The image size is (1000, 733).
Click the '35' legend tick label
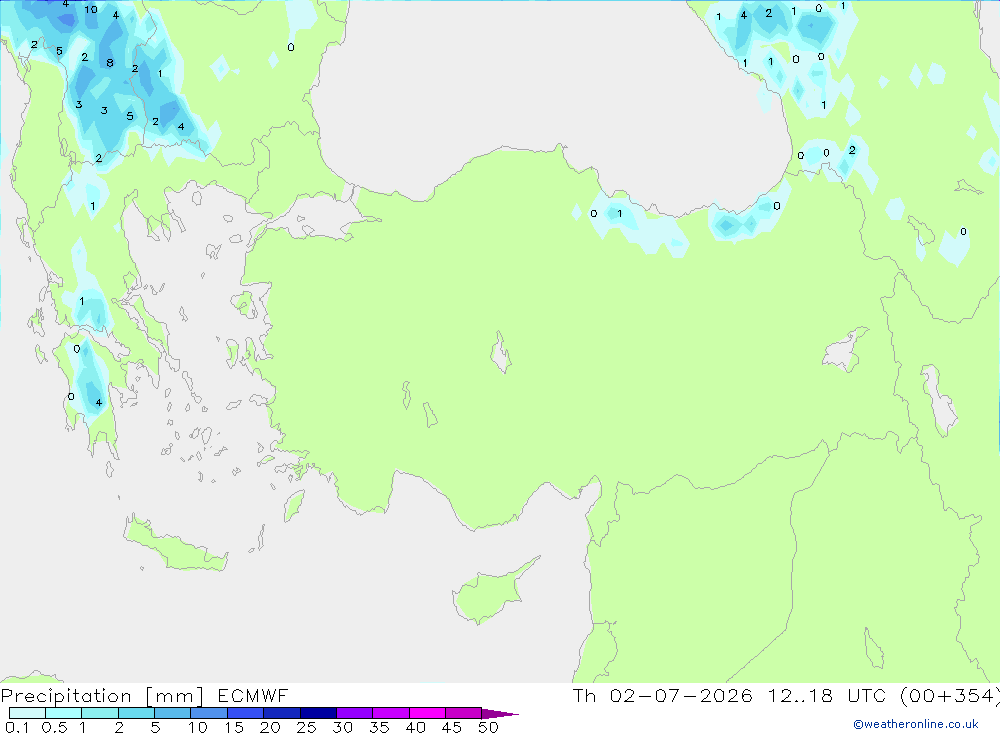point(379,727)
